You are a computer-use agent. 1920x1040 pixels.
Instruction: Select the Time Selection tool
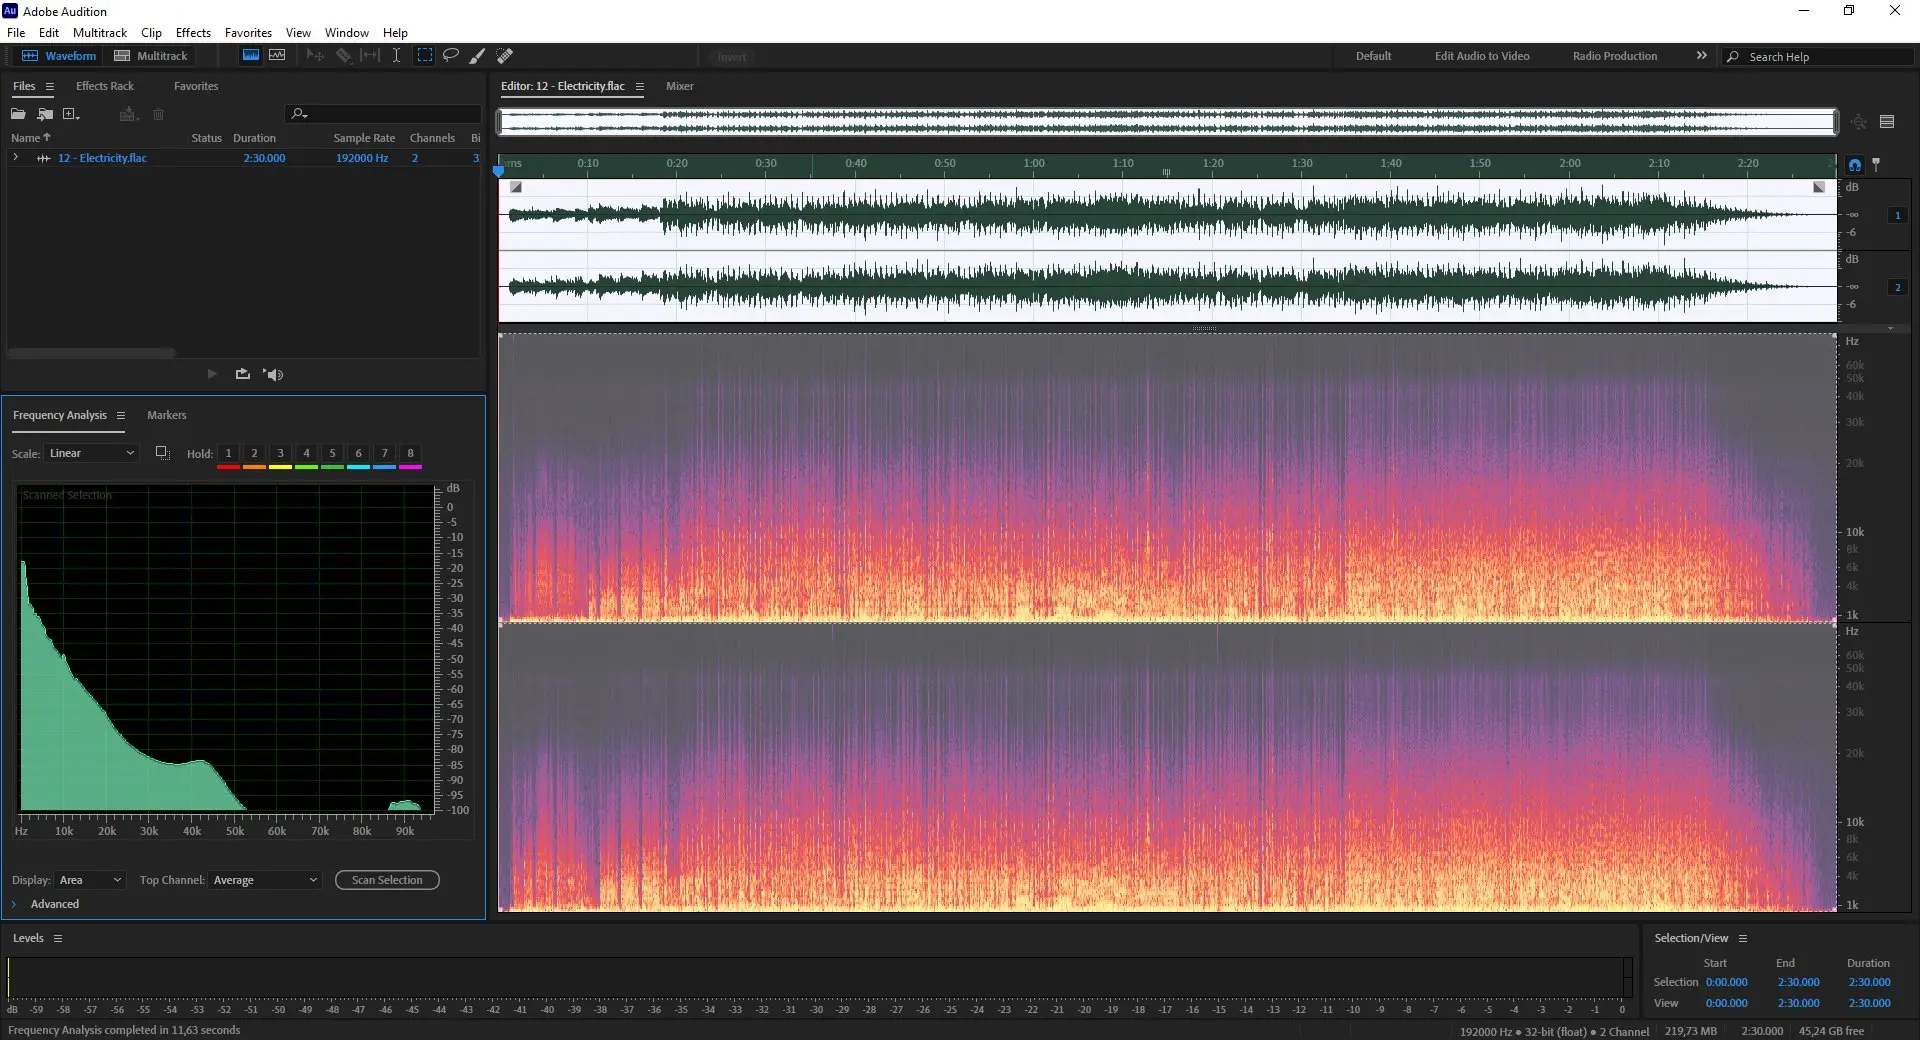(x=396, y=56)
